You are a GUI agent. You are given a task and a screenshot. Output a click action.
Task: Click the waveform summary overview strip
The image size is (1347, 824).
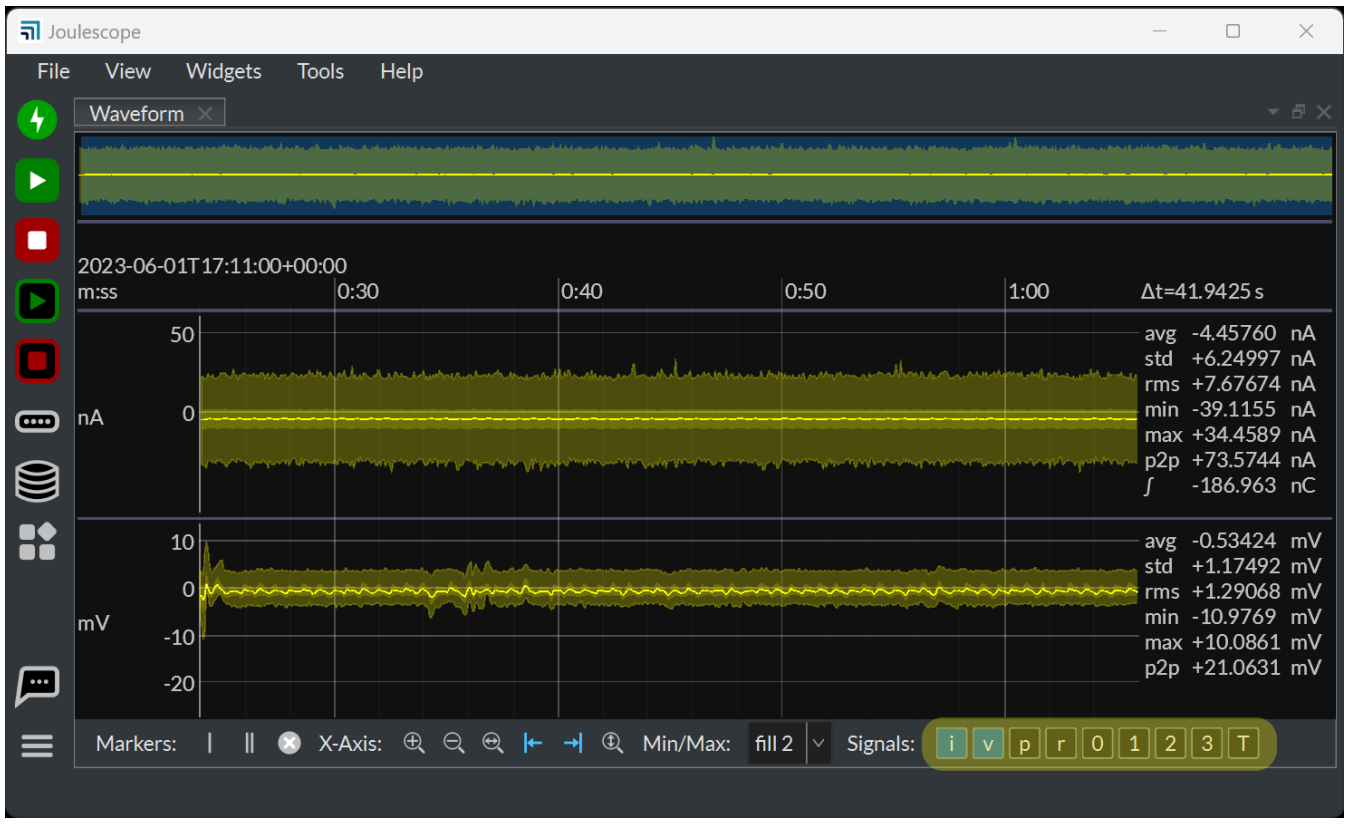(705, 176)
